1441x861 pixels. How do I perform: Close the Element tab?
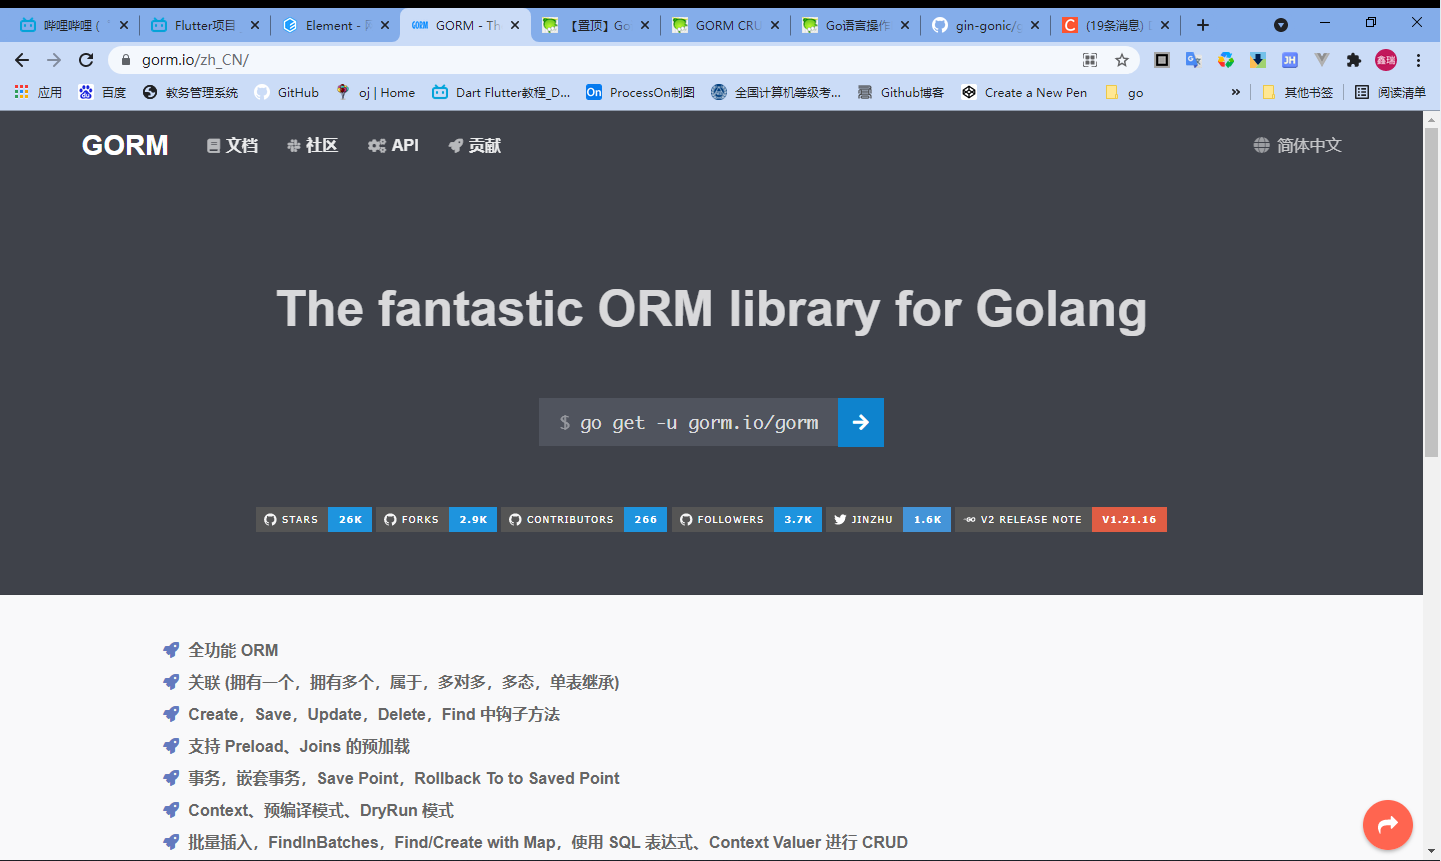point(385,25)
